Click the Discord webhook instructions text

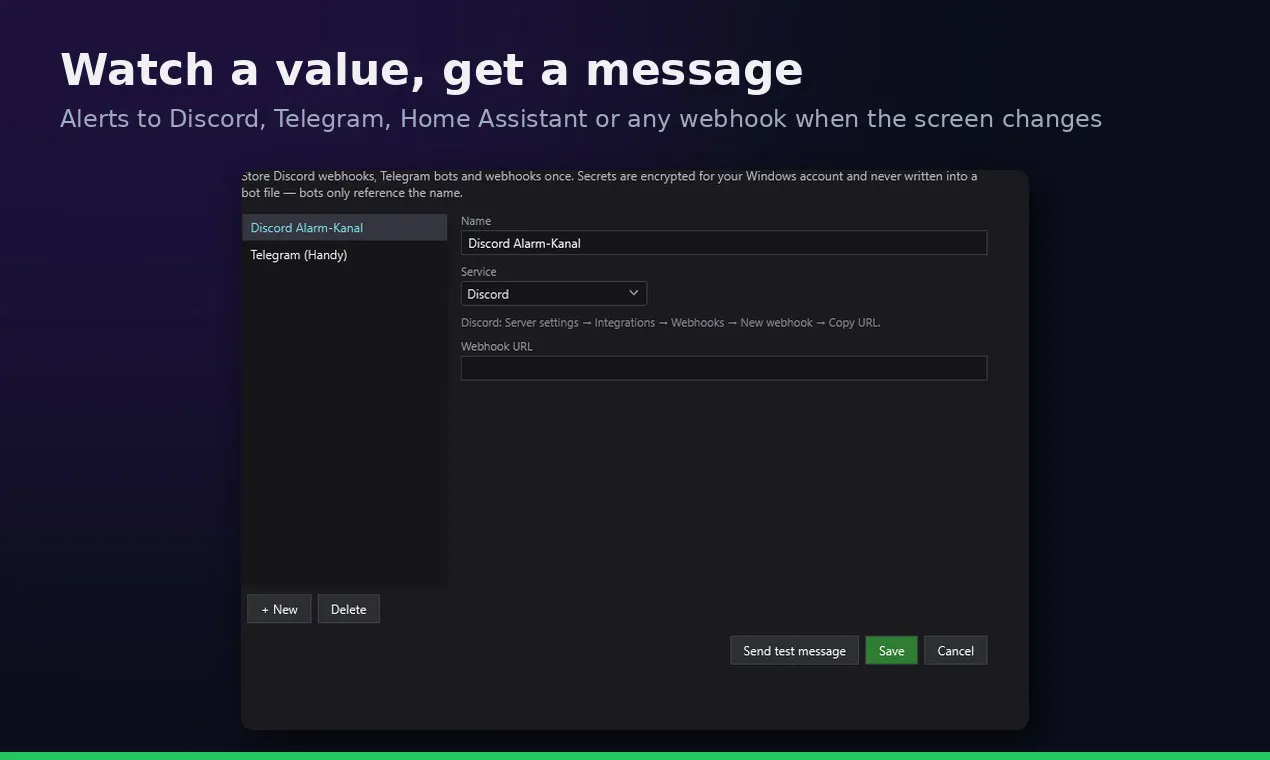pos(670,323)
